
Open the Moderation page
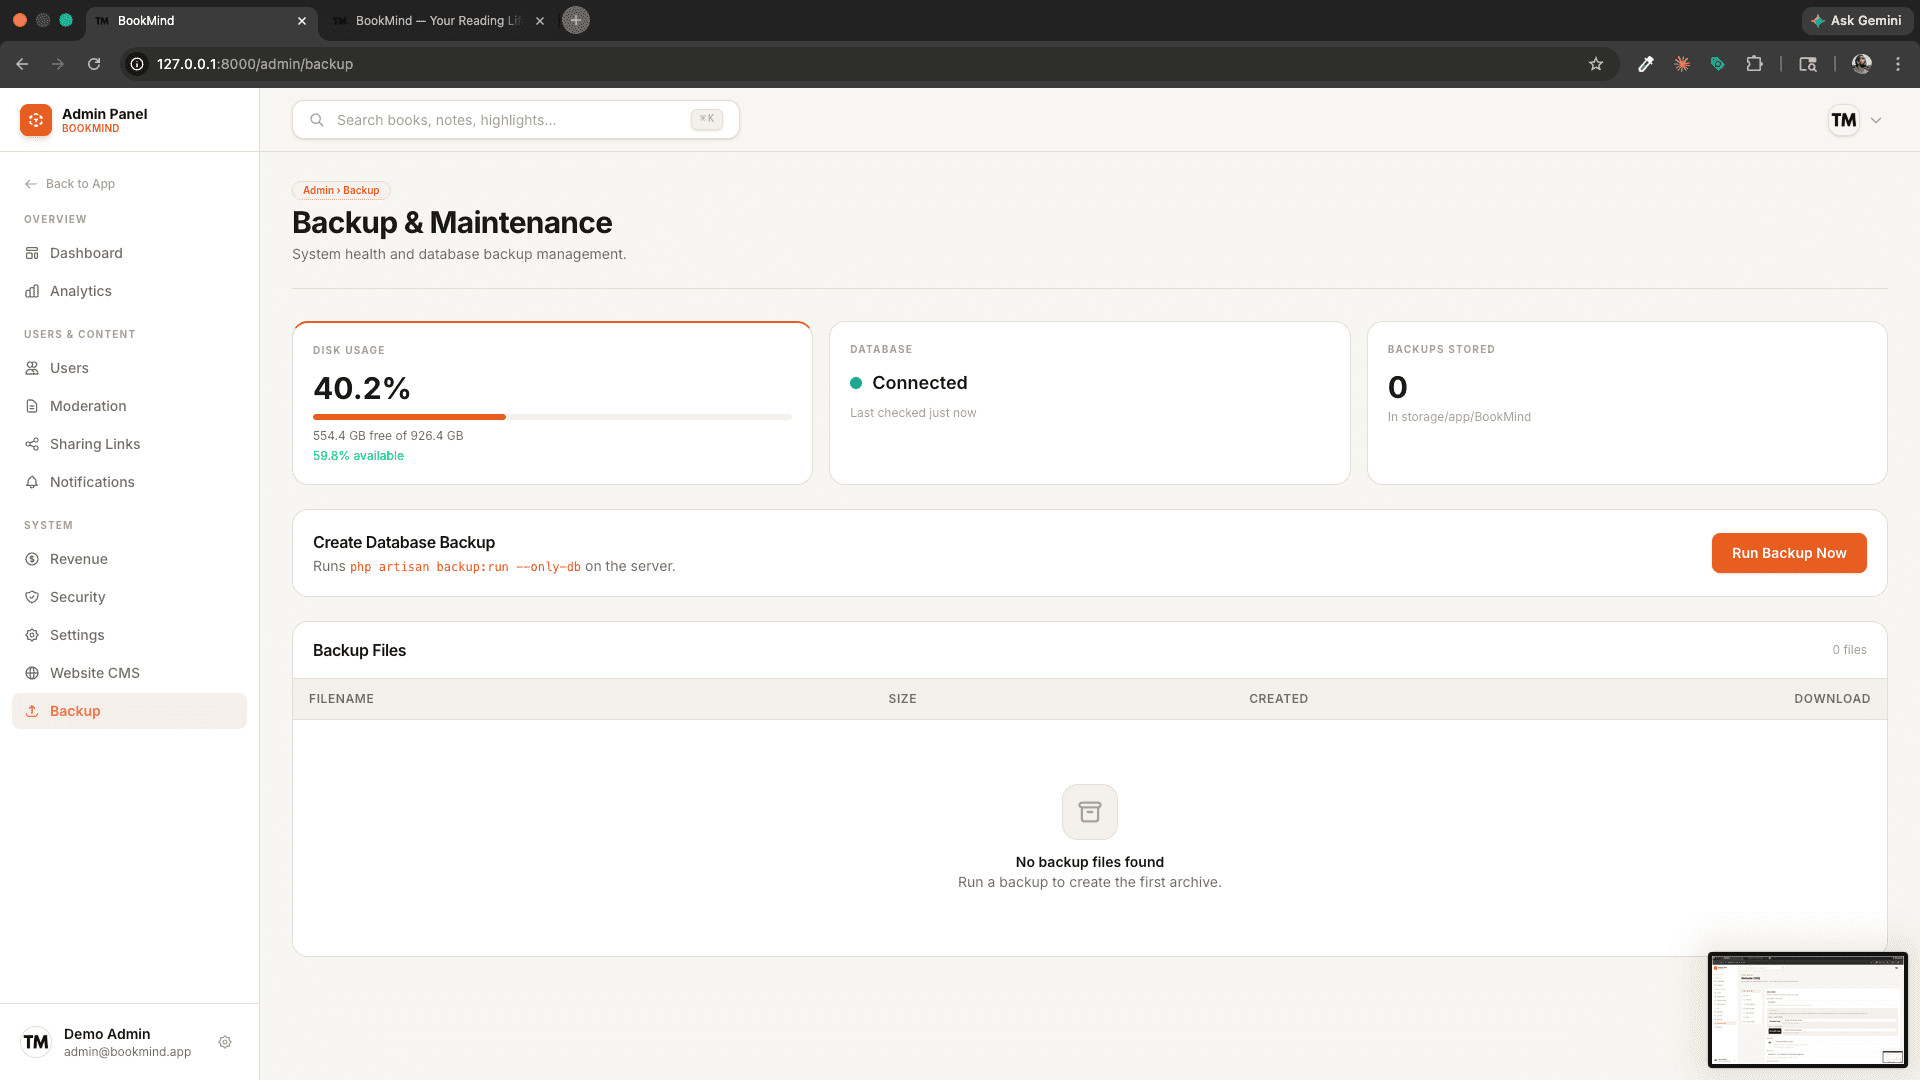tap(129, 406)
